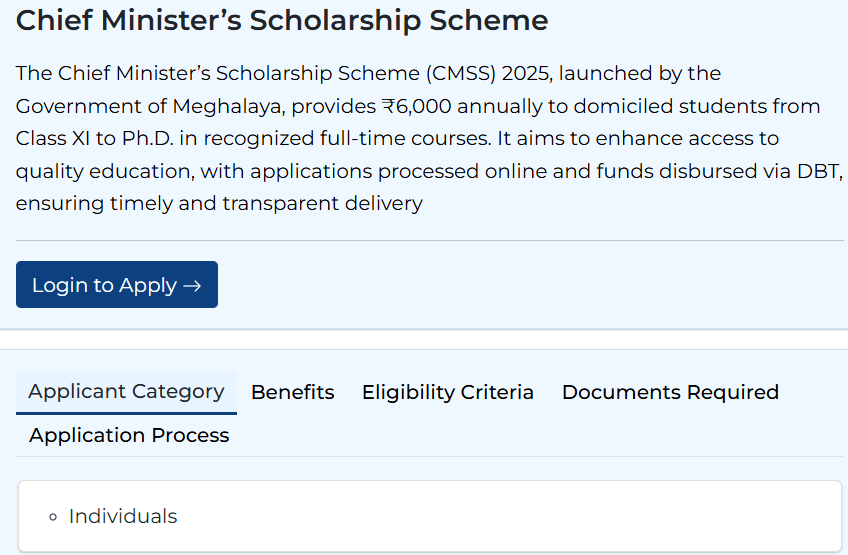View the Application Process tab
This screenshot has height=555, width=848.
[x=129, y=435]
